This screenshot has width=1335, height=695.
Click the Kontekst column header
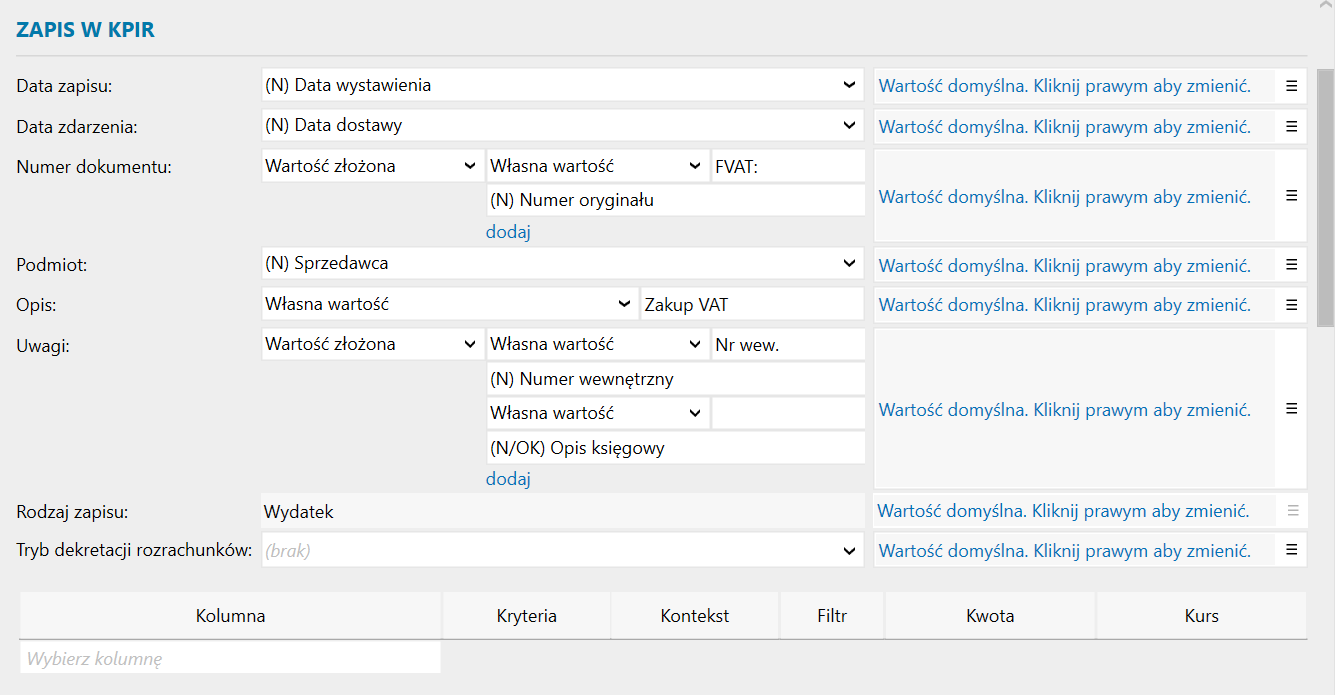695,615
